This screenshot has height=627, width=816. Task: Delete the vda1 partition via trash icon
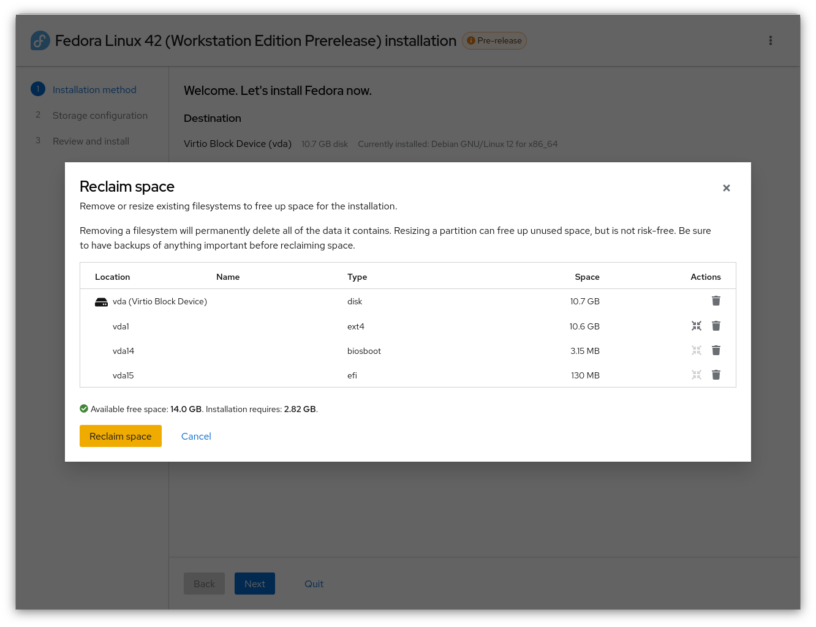pos(716,325)
